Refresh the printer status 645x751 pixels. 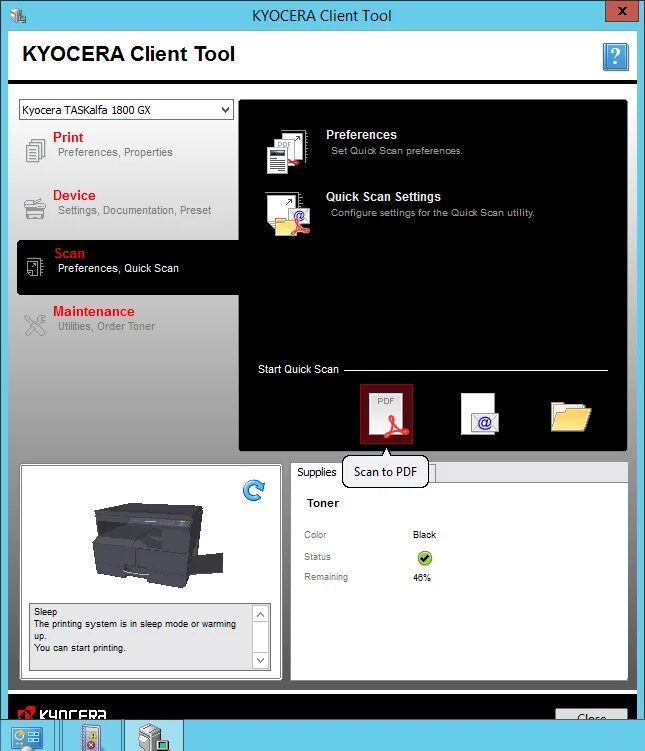[x=254, y=490]
